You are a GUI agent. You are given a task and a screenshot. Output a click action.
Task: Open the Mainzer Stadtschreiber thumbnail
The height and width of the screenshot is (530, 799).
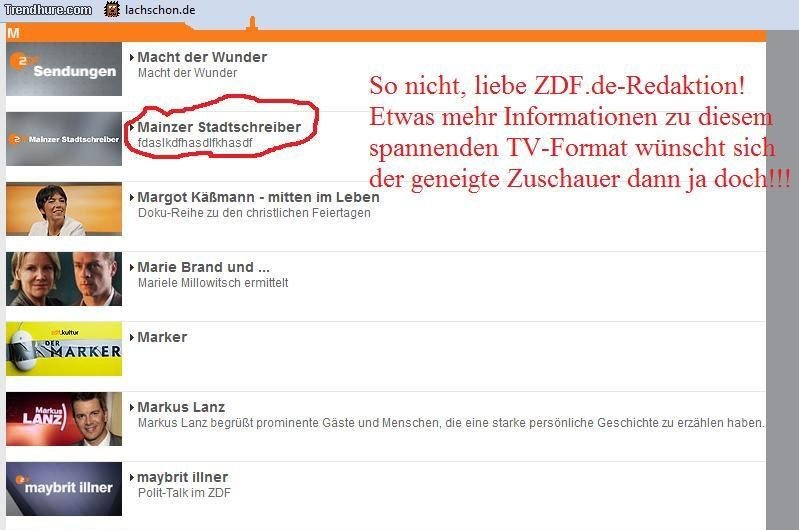tap(64, 139)
